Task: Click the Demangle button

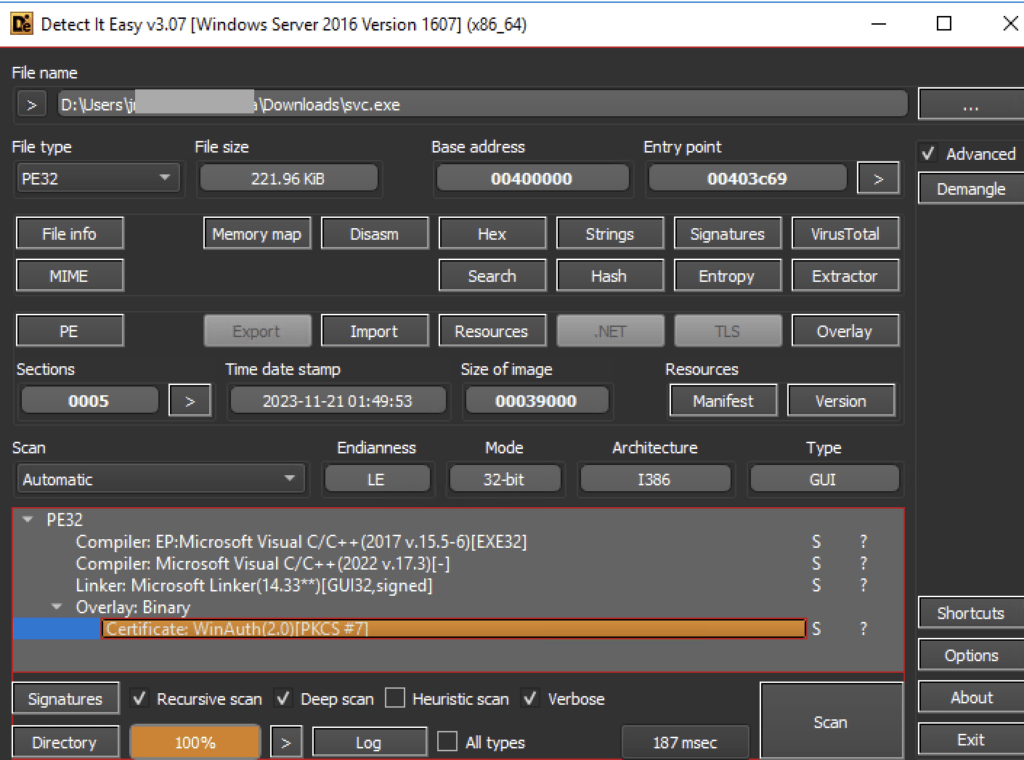Action: pos(970,189)
